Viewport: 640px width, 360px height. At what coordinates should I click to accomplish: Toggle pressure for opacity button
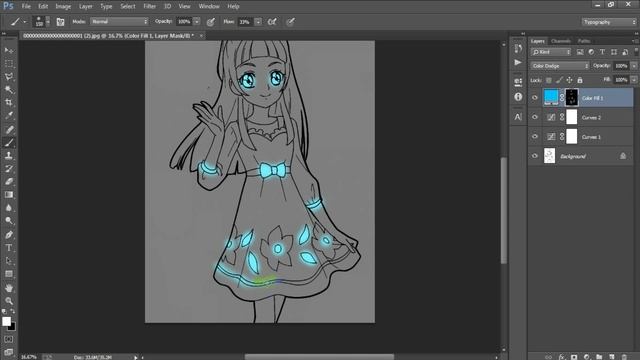point(211,22)
